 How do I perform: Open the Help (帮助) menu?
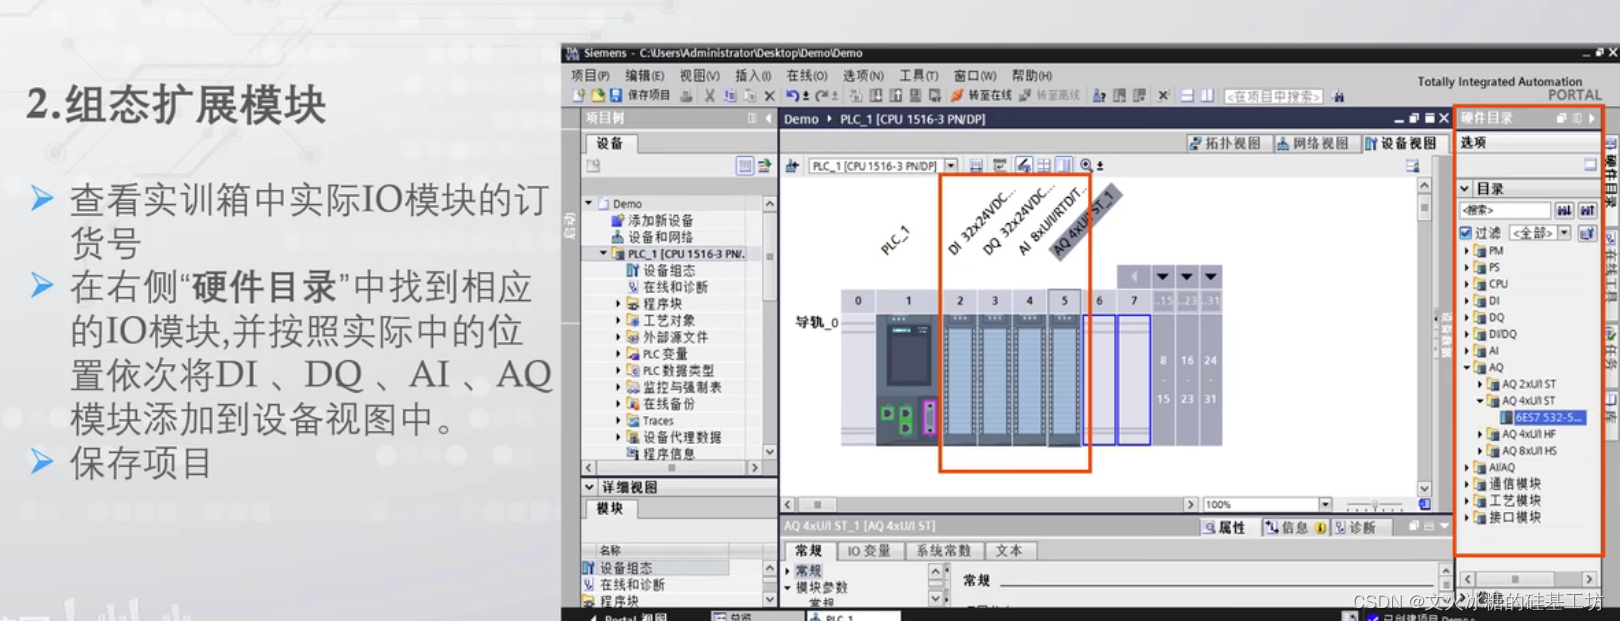[x=1032, y=75]
